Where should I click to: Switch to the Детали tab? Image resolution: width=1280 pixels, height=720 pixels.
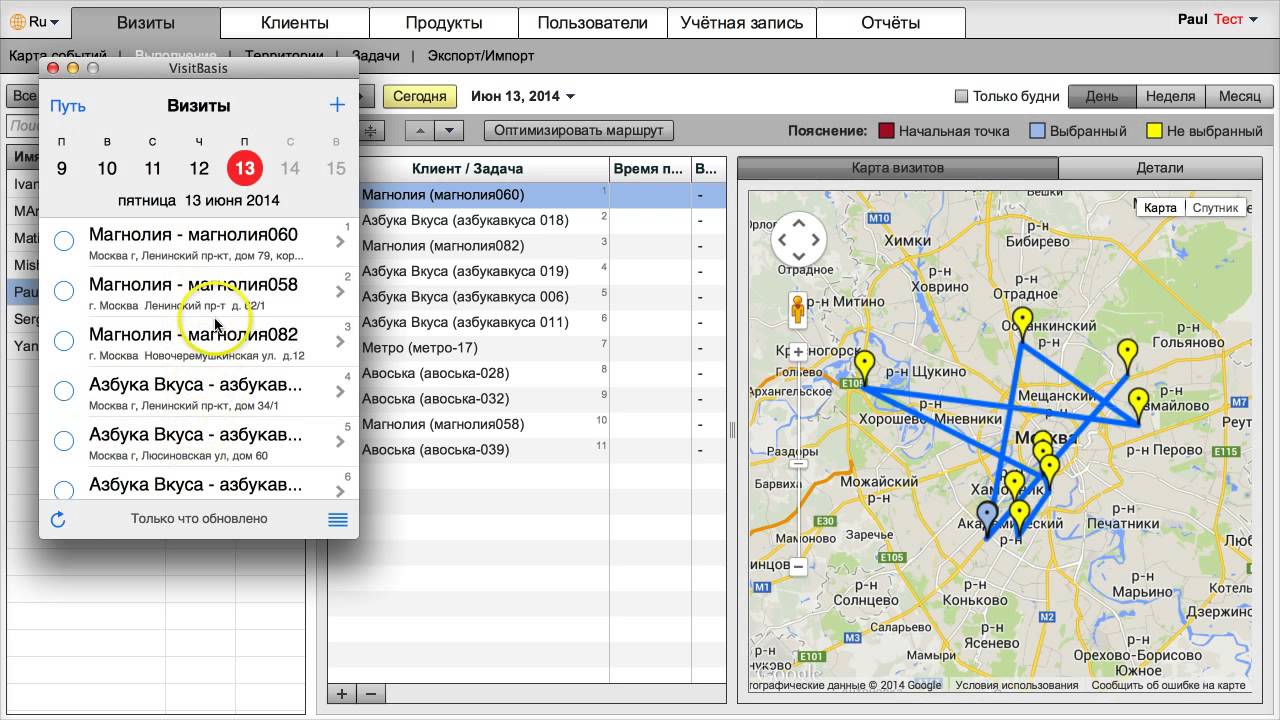point(1160,168)
